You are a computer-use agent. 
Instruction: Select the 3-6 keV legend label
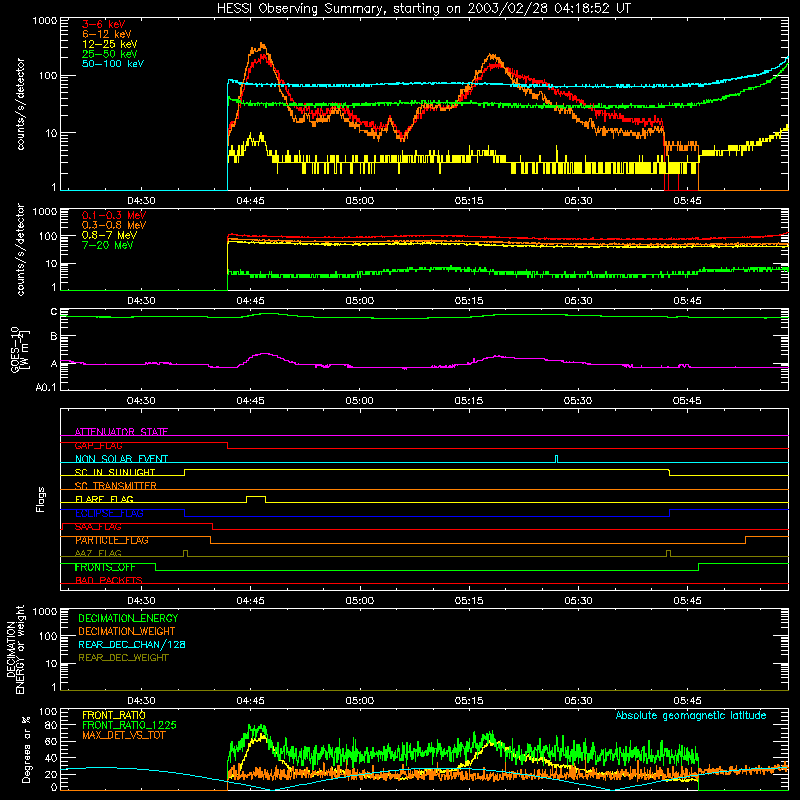[x=104, y=24]
